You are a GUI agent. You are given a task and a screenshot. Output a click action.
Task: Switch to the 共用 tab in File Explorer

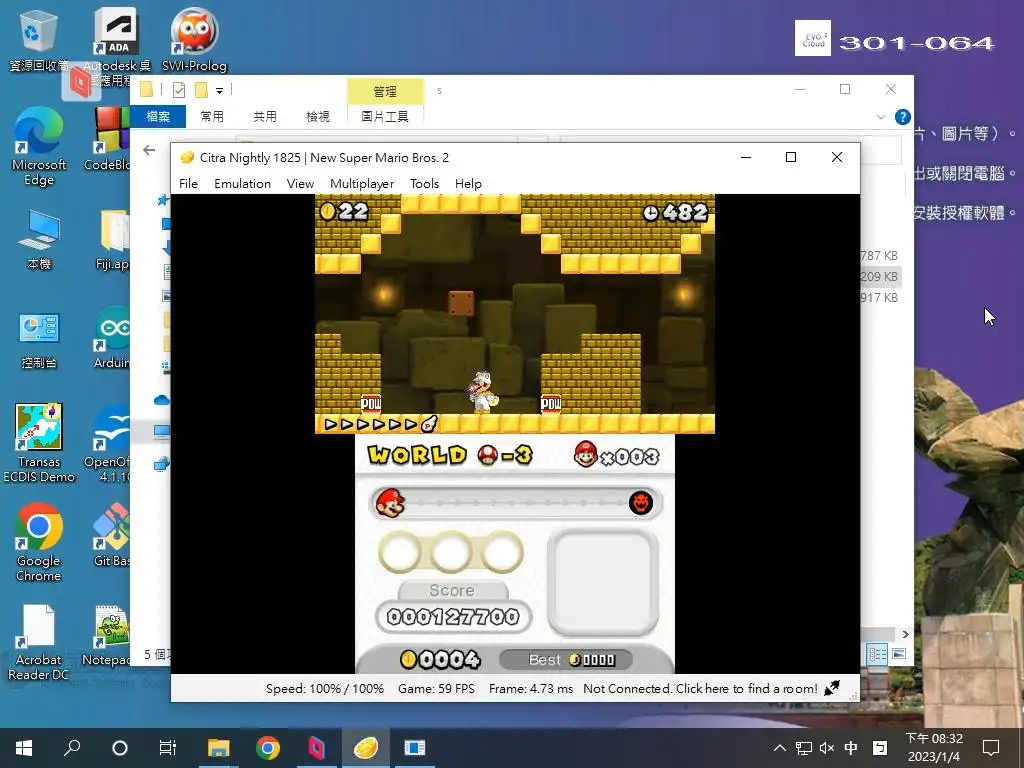tap(264, 116)
